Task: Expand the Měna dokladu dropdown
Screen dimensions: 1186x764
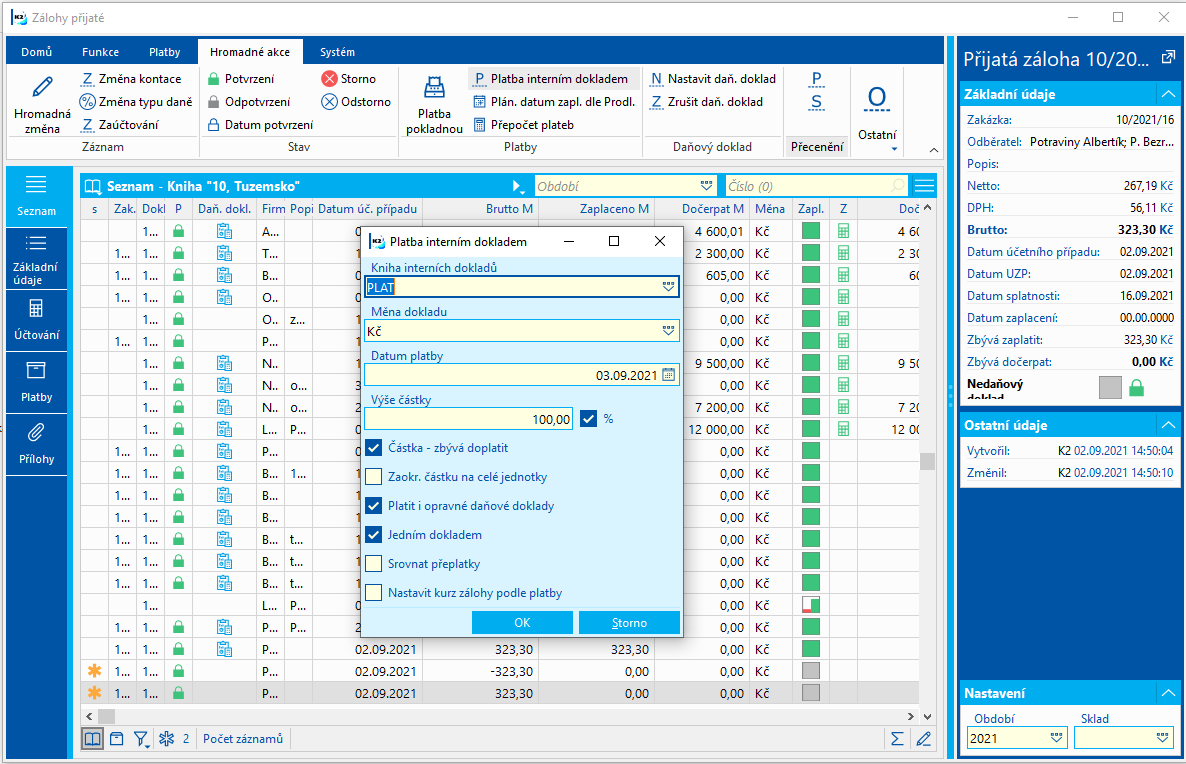Action: 668,330
